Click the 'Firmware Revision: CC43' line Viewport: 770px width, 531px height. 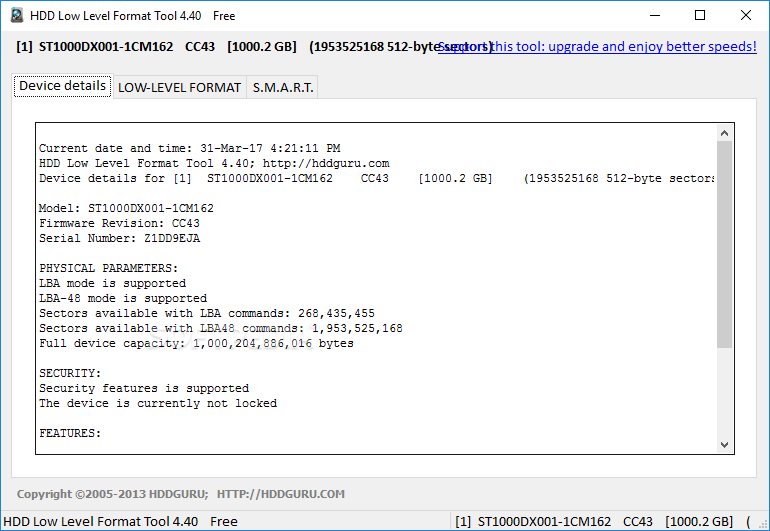119,224
